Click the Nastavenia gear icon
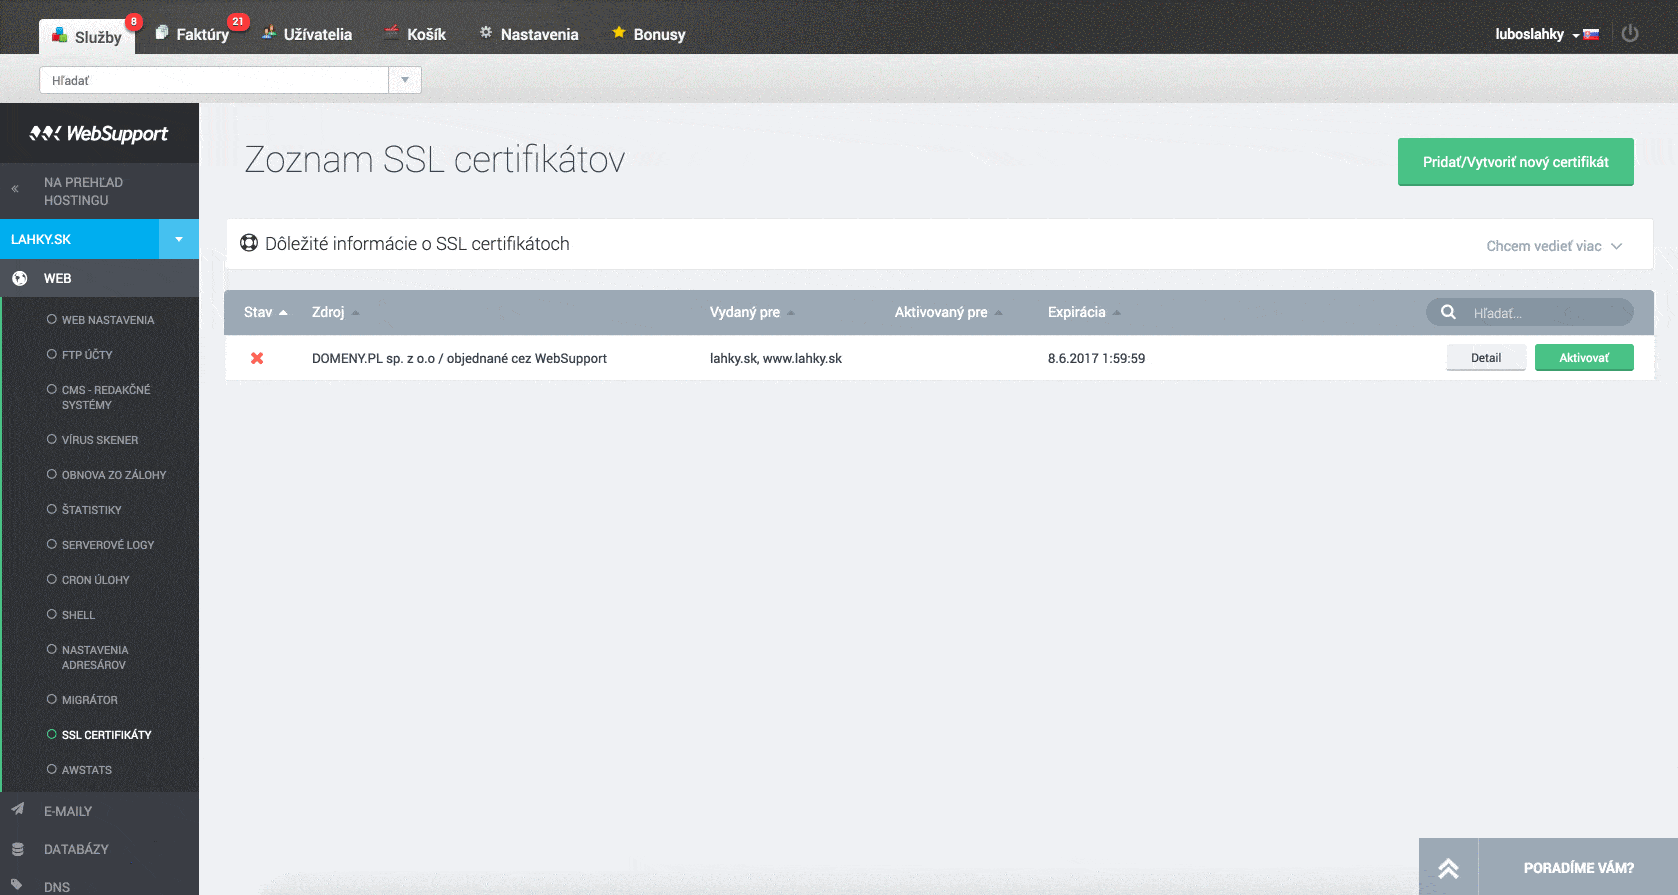Screen dimensions: 1678x895 click(x=486, y=32)
